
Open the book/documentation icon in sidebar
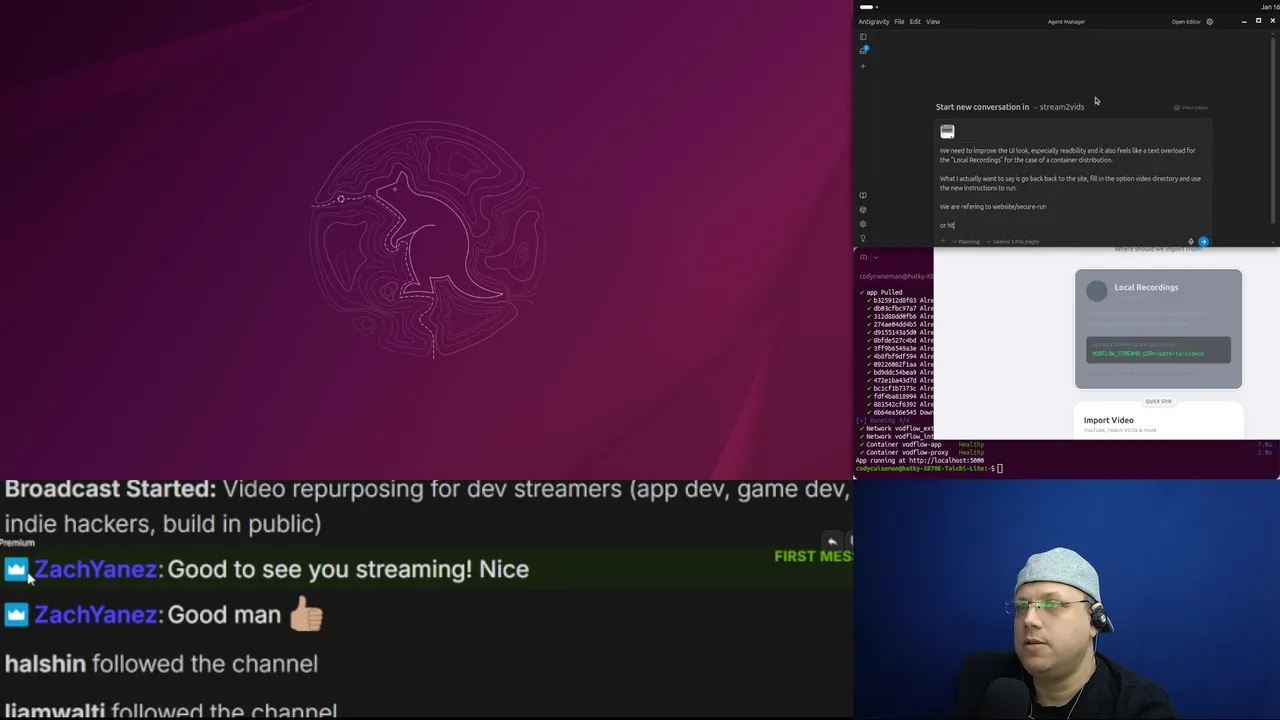863,196
